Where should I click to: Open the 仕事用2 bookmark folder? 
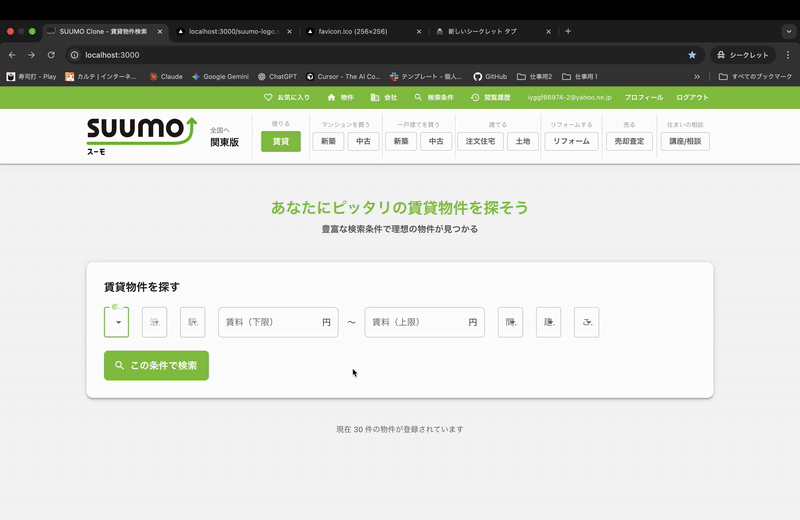[x=535, y=77]
